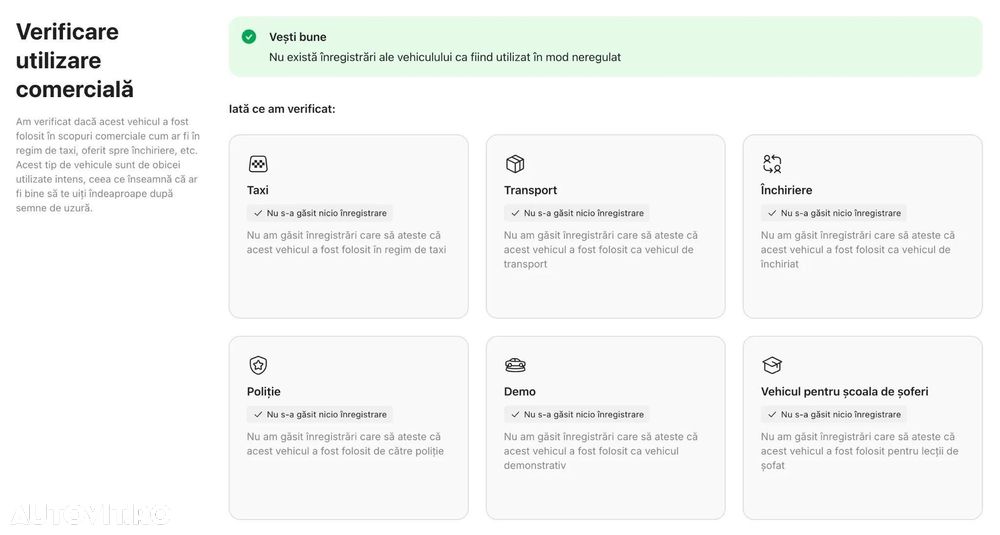Click the driving school no-record status badge
The height and width of the screenshot is (535, 1000).
834,414
